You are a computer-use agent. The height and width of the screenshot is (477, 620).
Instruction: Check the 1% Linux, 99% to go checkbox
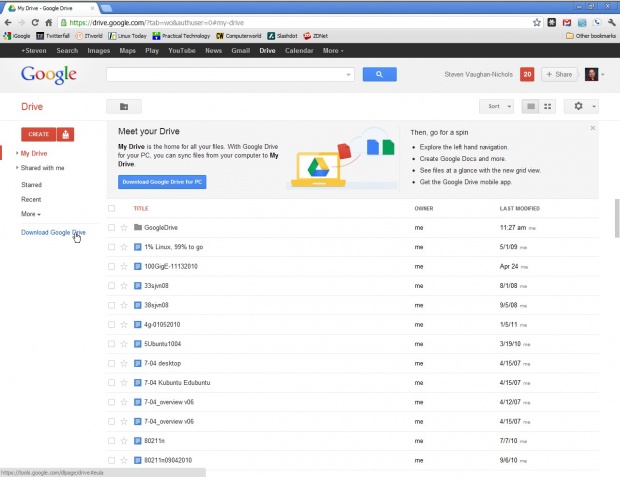112,247
